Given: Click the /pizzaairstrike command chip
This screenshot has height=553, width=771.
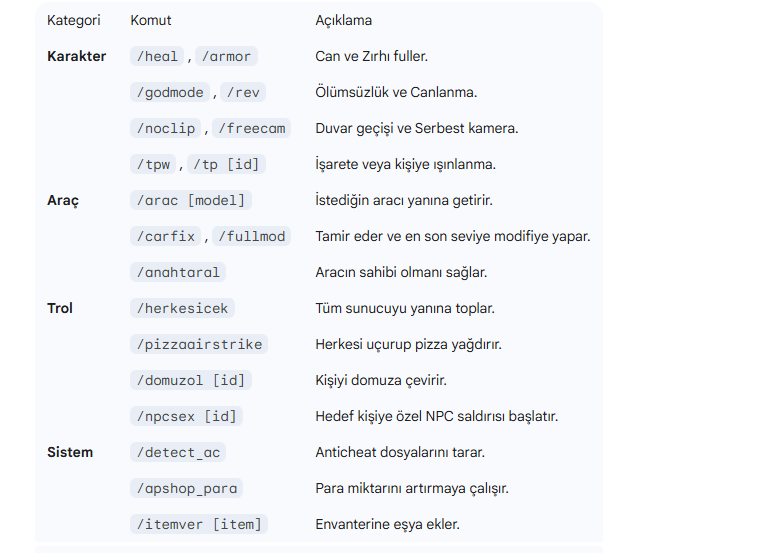Looking at the screenshot, I should pyautogui.click(x=199, y=344).
